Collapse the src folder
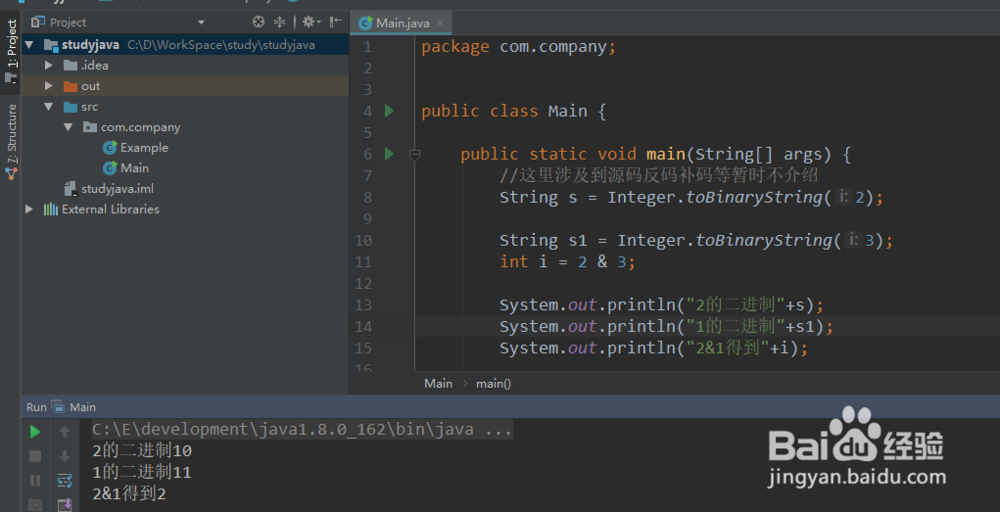Viewport: 1000px width, 512px height. click(x=48, y=106)
